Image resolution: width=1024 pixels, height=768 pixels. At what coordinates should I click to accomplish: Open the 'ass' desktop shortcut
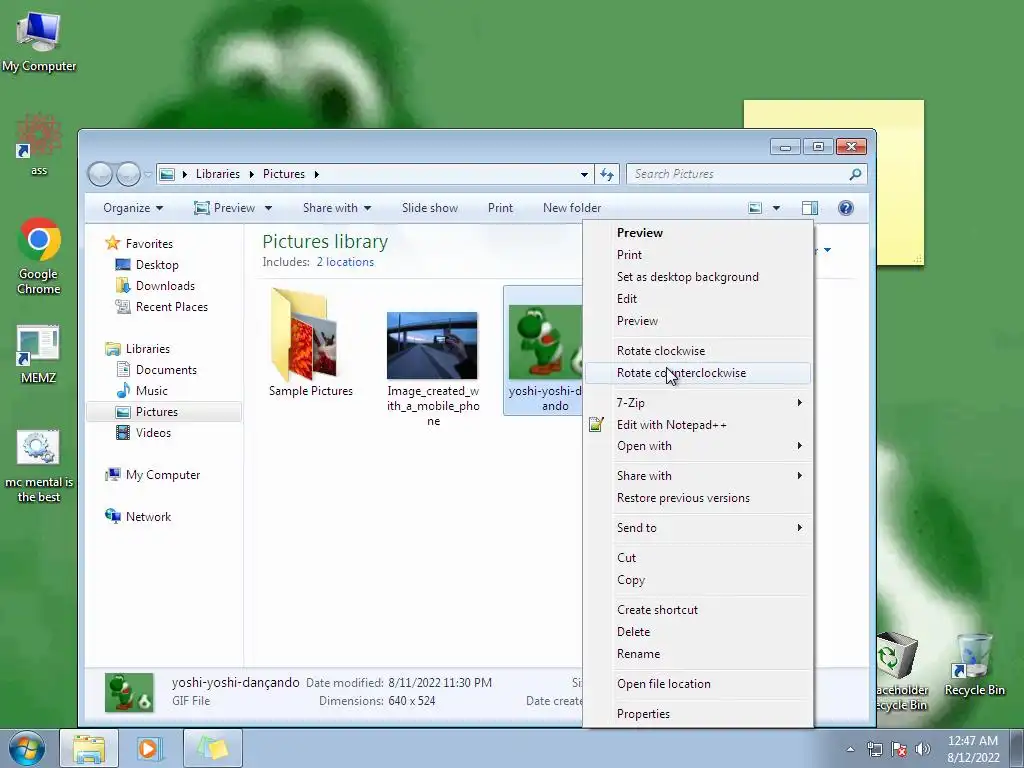(39, 144)
